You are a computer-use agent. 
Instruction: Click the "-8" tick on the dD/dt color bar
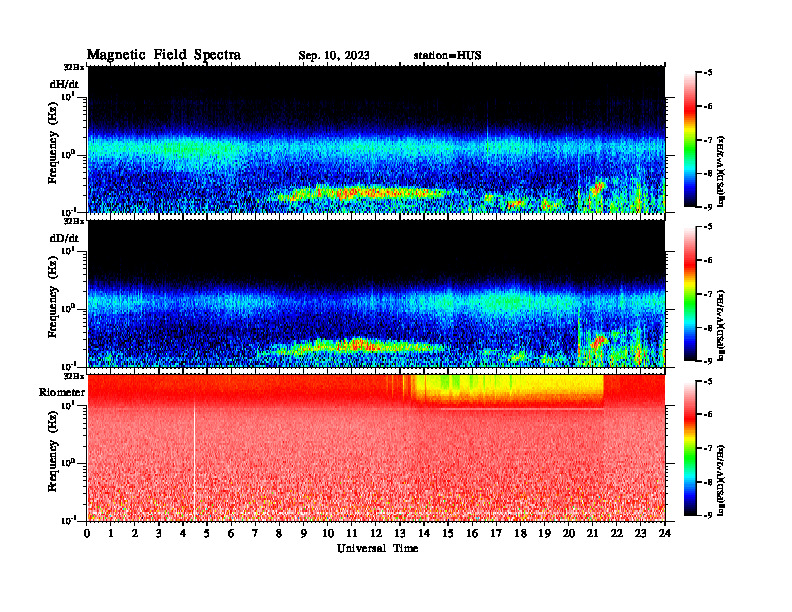[707, 328]
